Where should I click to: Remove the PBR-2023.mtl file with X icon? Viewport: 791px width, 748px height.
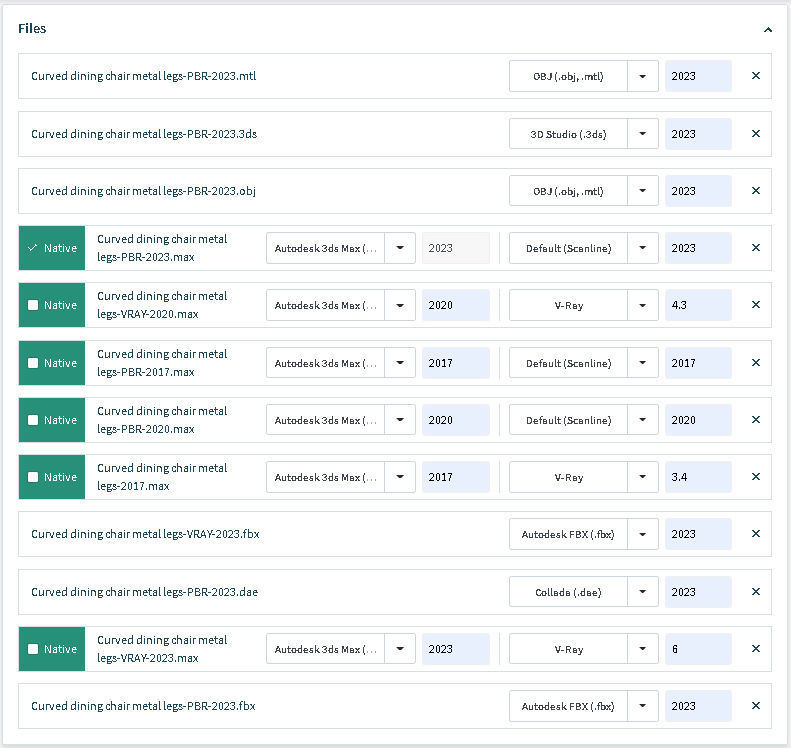click(755, 76)
